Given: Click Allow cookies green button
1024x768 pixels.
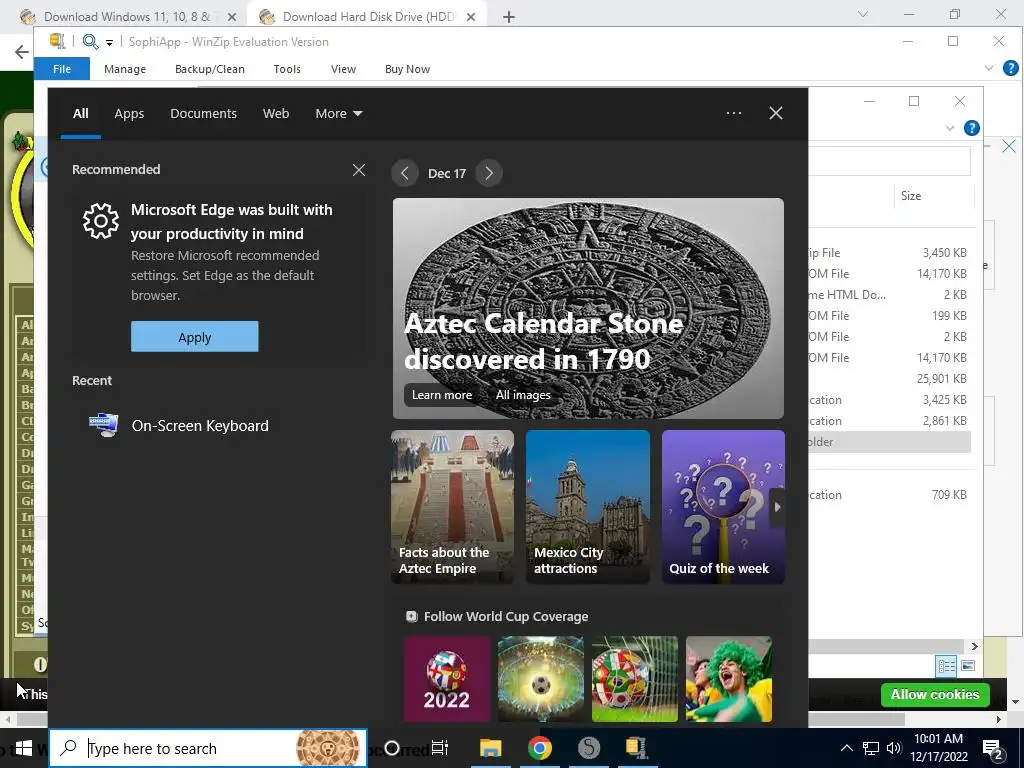Looking at the screenshot, I should (x=935, y=694).
